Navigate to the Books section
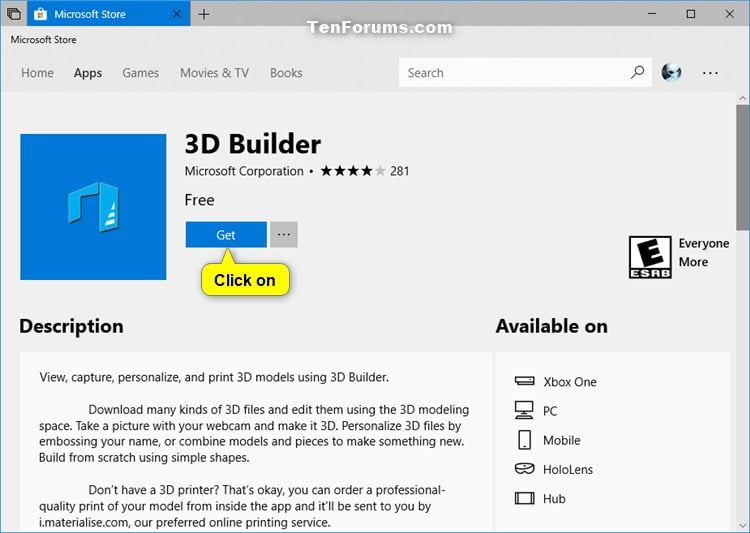The width and height of the screenshot is (750, 533). click(x=286, y=73)
